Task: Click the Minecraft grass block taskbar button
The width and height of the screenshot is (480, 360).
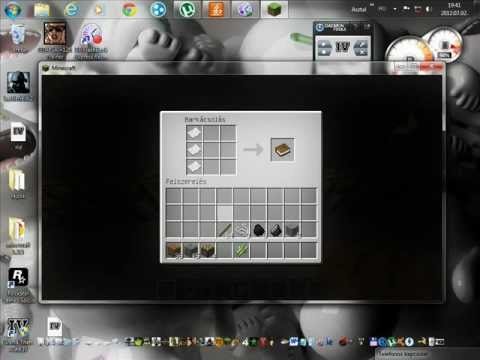Action: coord(274,9)
